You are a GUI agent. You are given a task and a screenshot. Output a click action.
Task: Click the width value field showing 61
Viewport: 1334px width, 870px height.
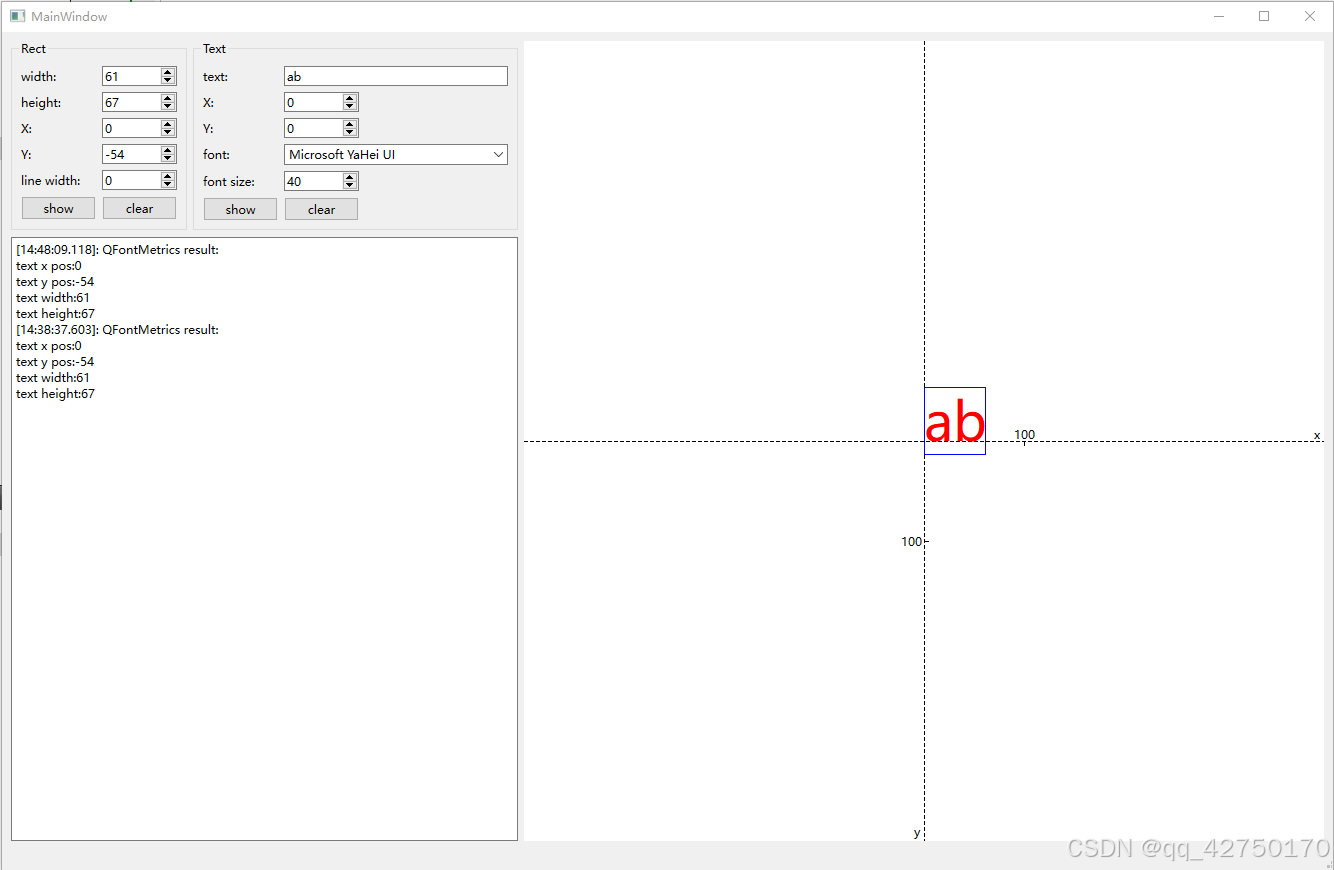coord(130,76)
